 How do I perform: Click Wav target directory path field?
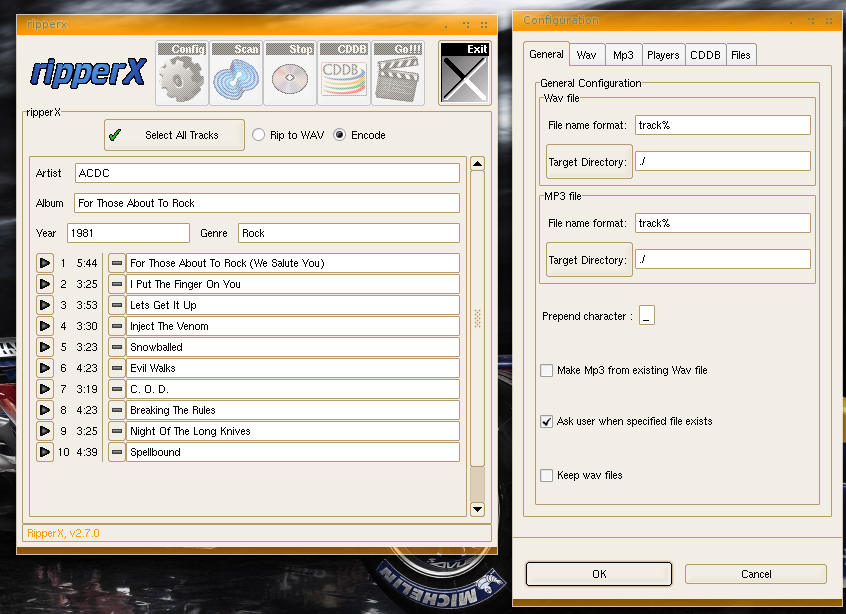[x=722, y=161]
